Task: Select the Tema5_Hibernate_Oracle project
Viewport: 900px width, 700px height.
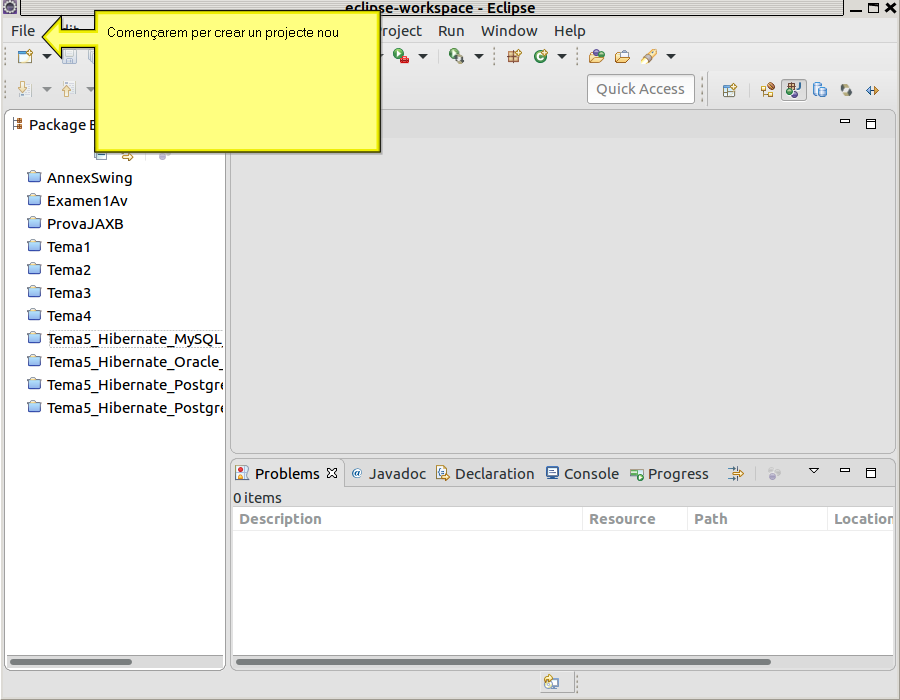Action: point(125,361)
